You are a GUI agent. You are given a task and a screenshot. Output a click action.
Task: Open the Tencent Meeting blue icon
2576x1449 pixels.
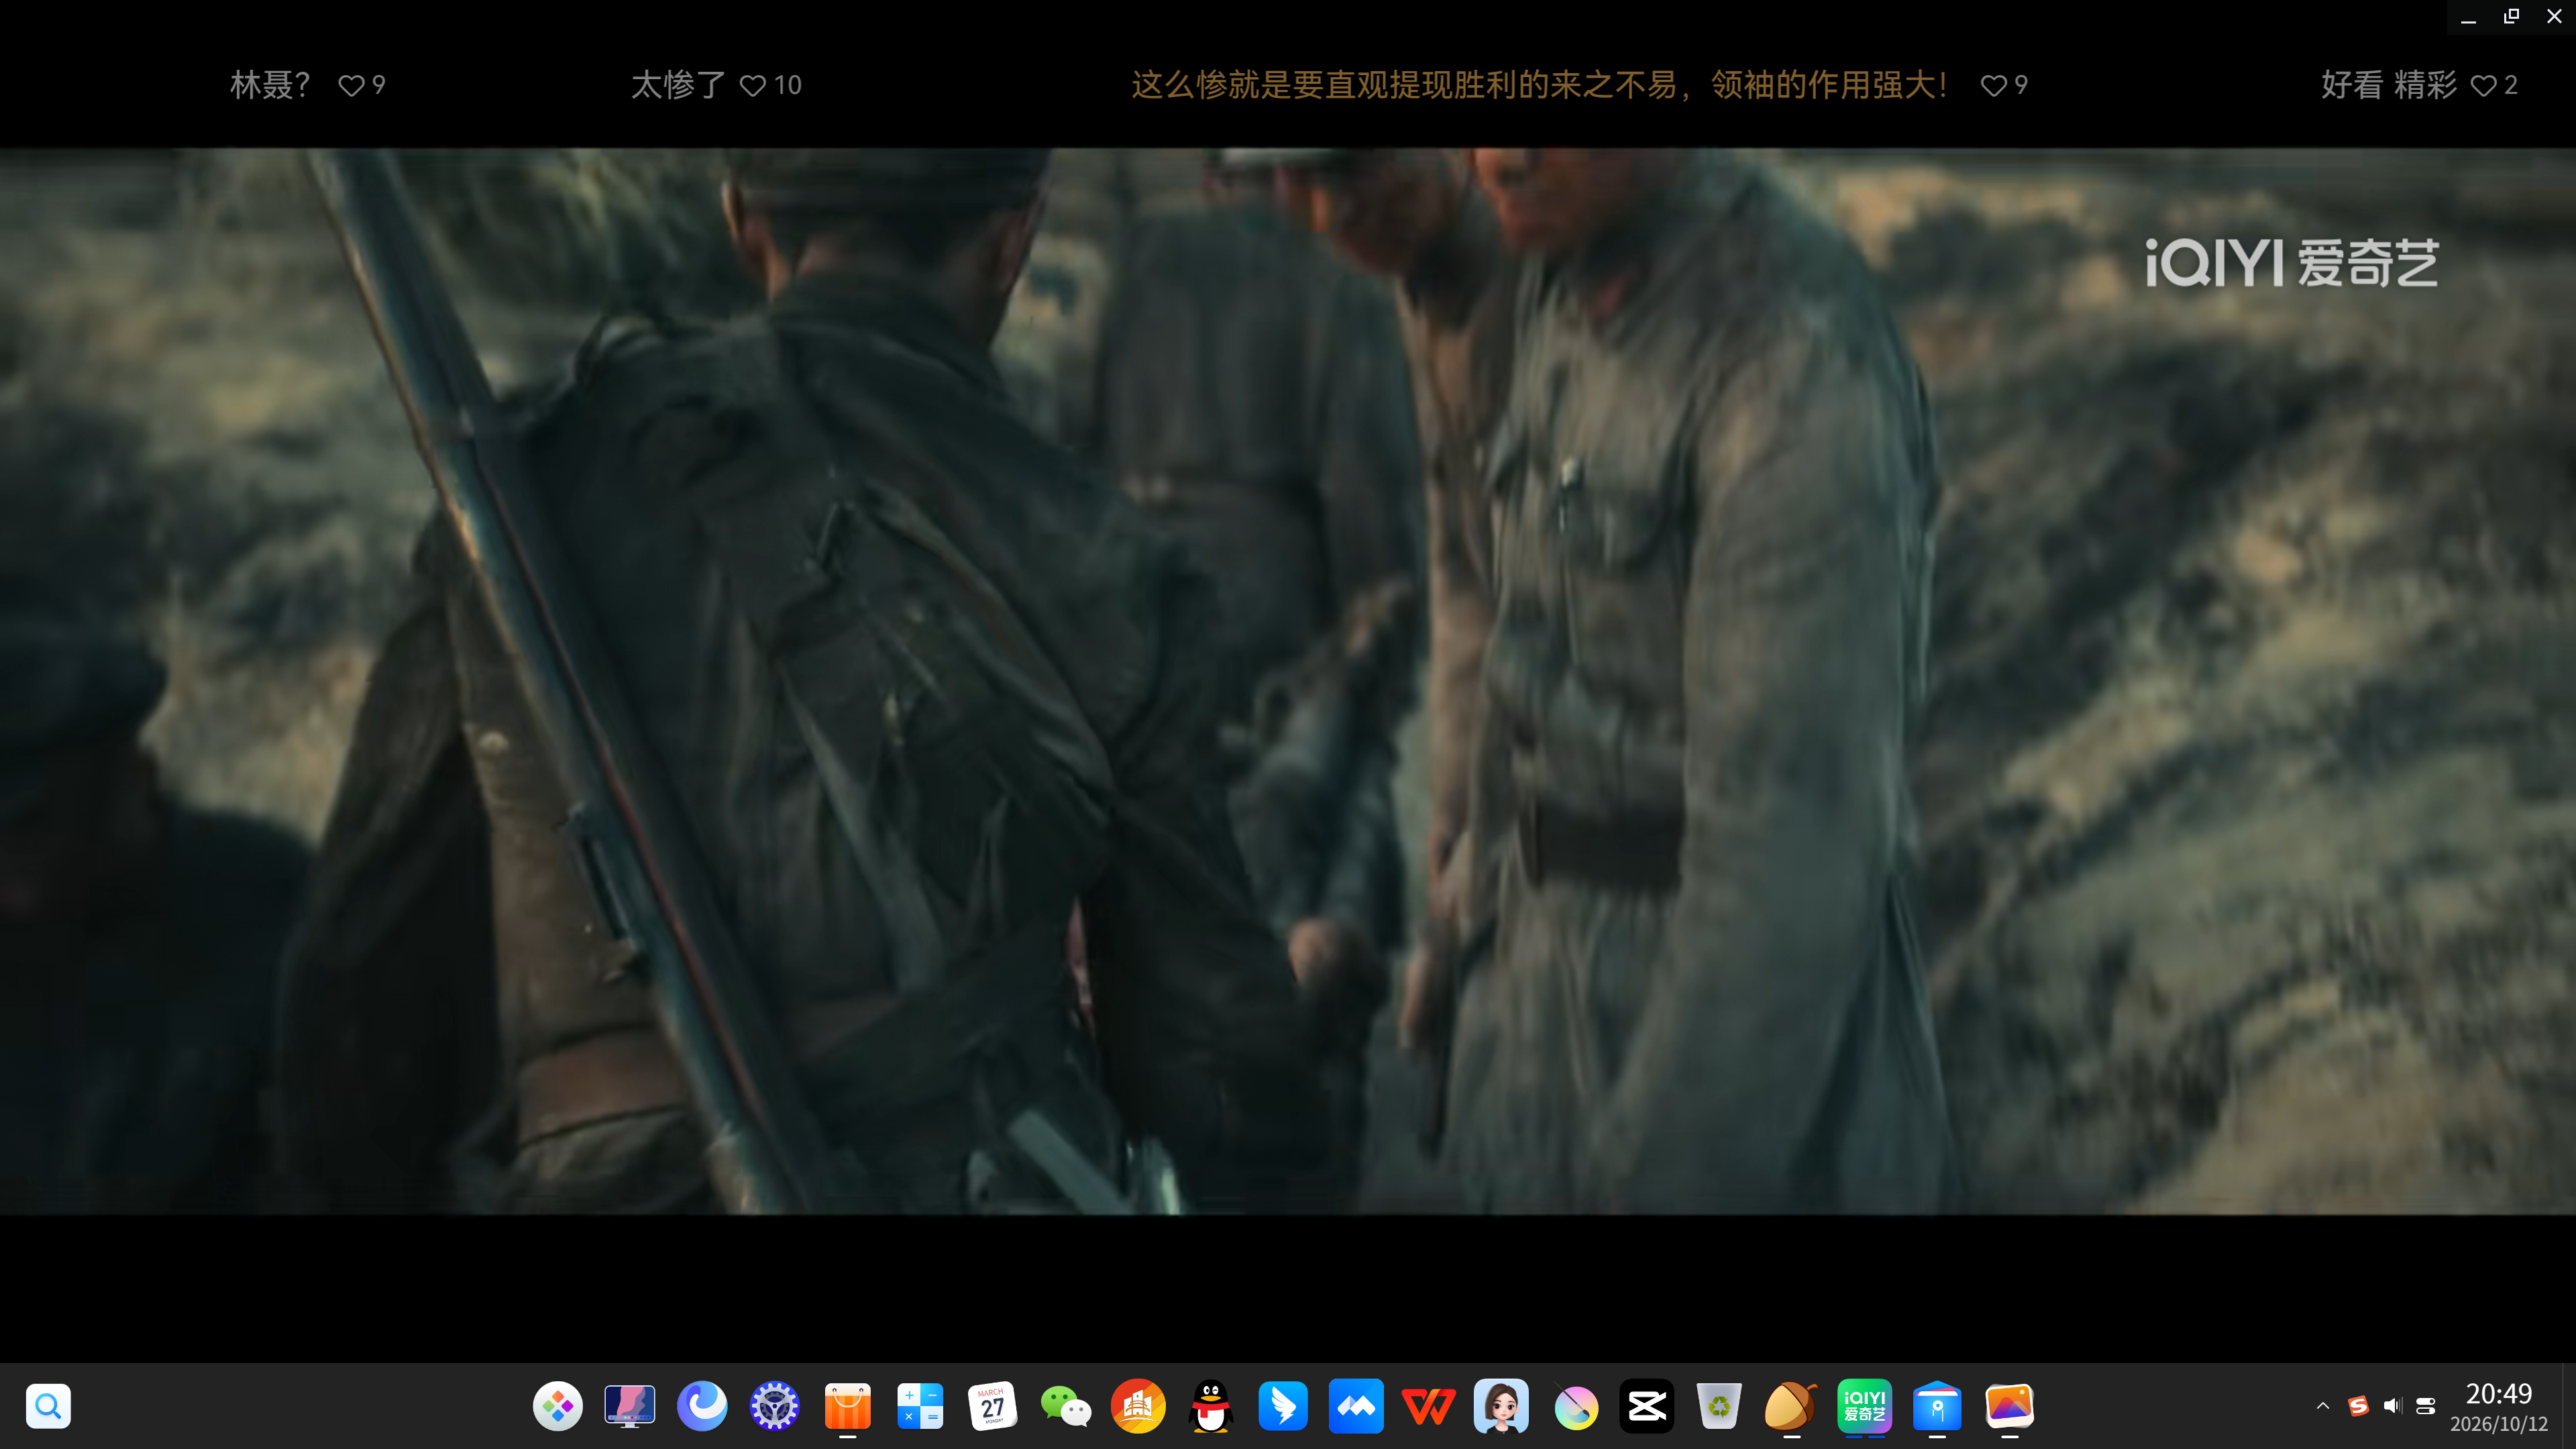point(1356,1407)
